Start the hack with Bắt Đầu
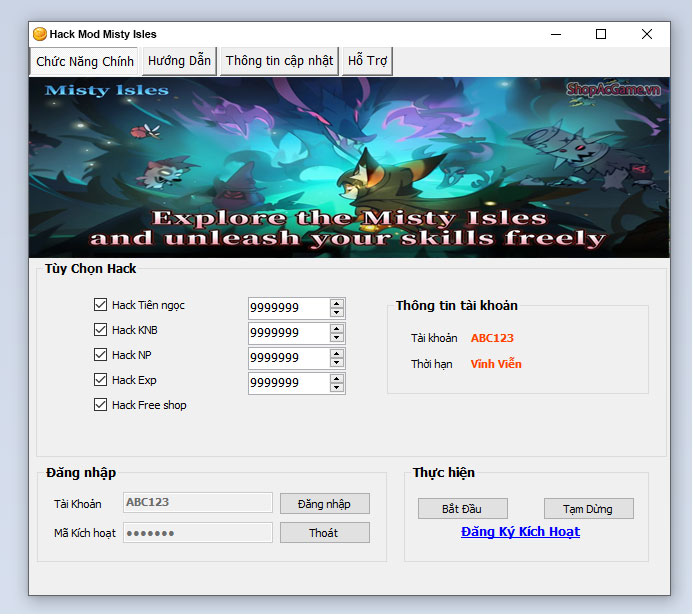 pyautogui.click(x=463, y=509)
